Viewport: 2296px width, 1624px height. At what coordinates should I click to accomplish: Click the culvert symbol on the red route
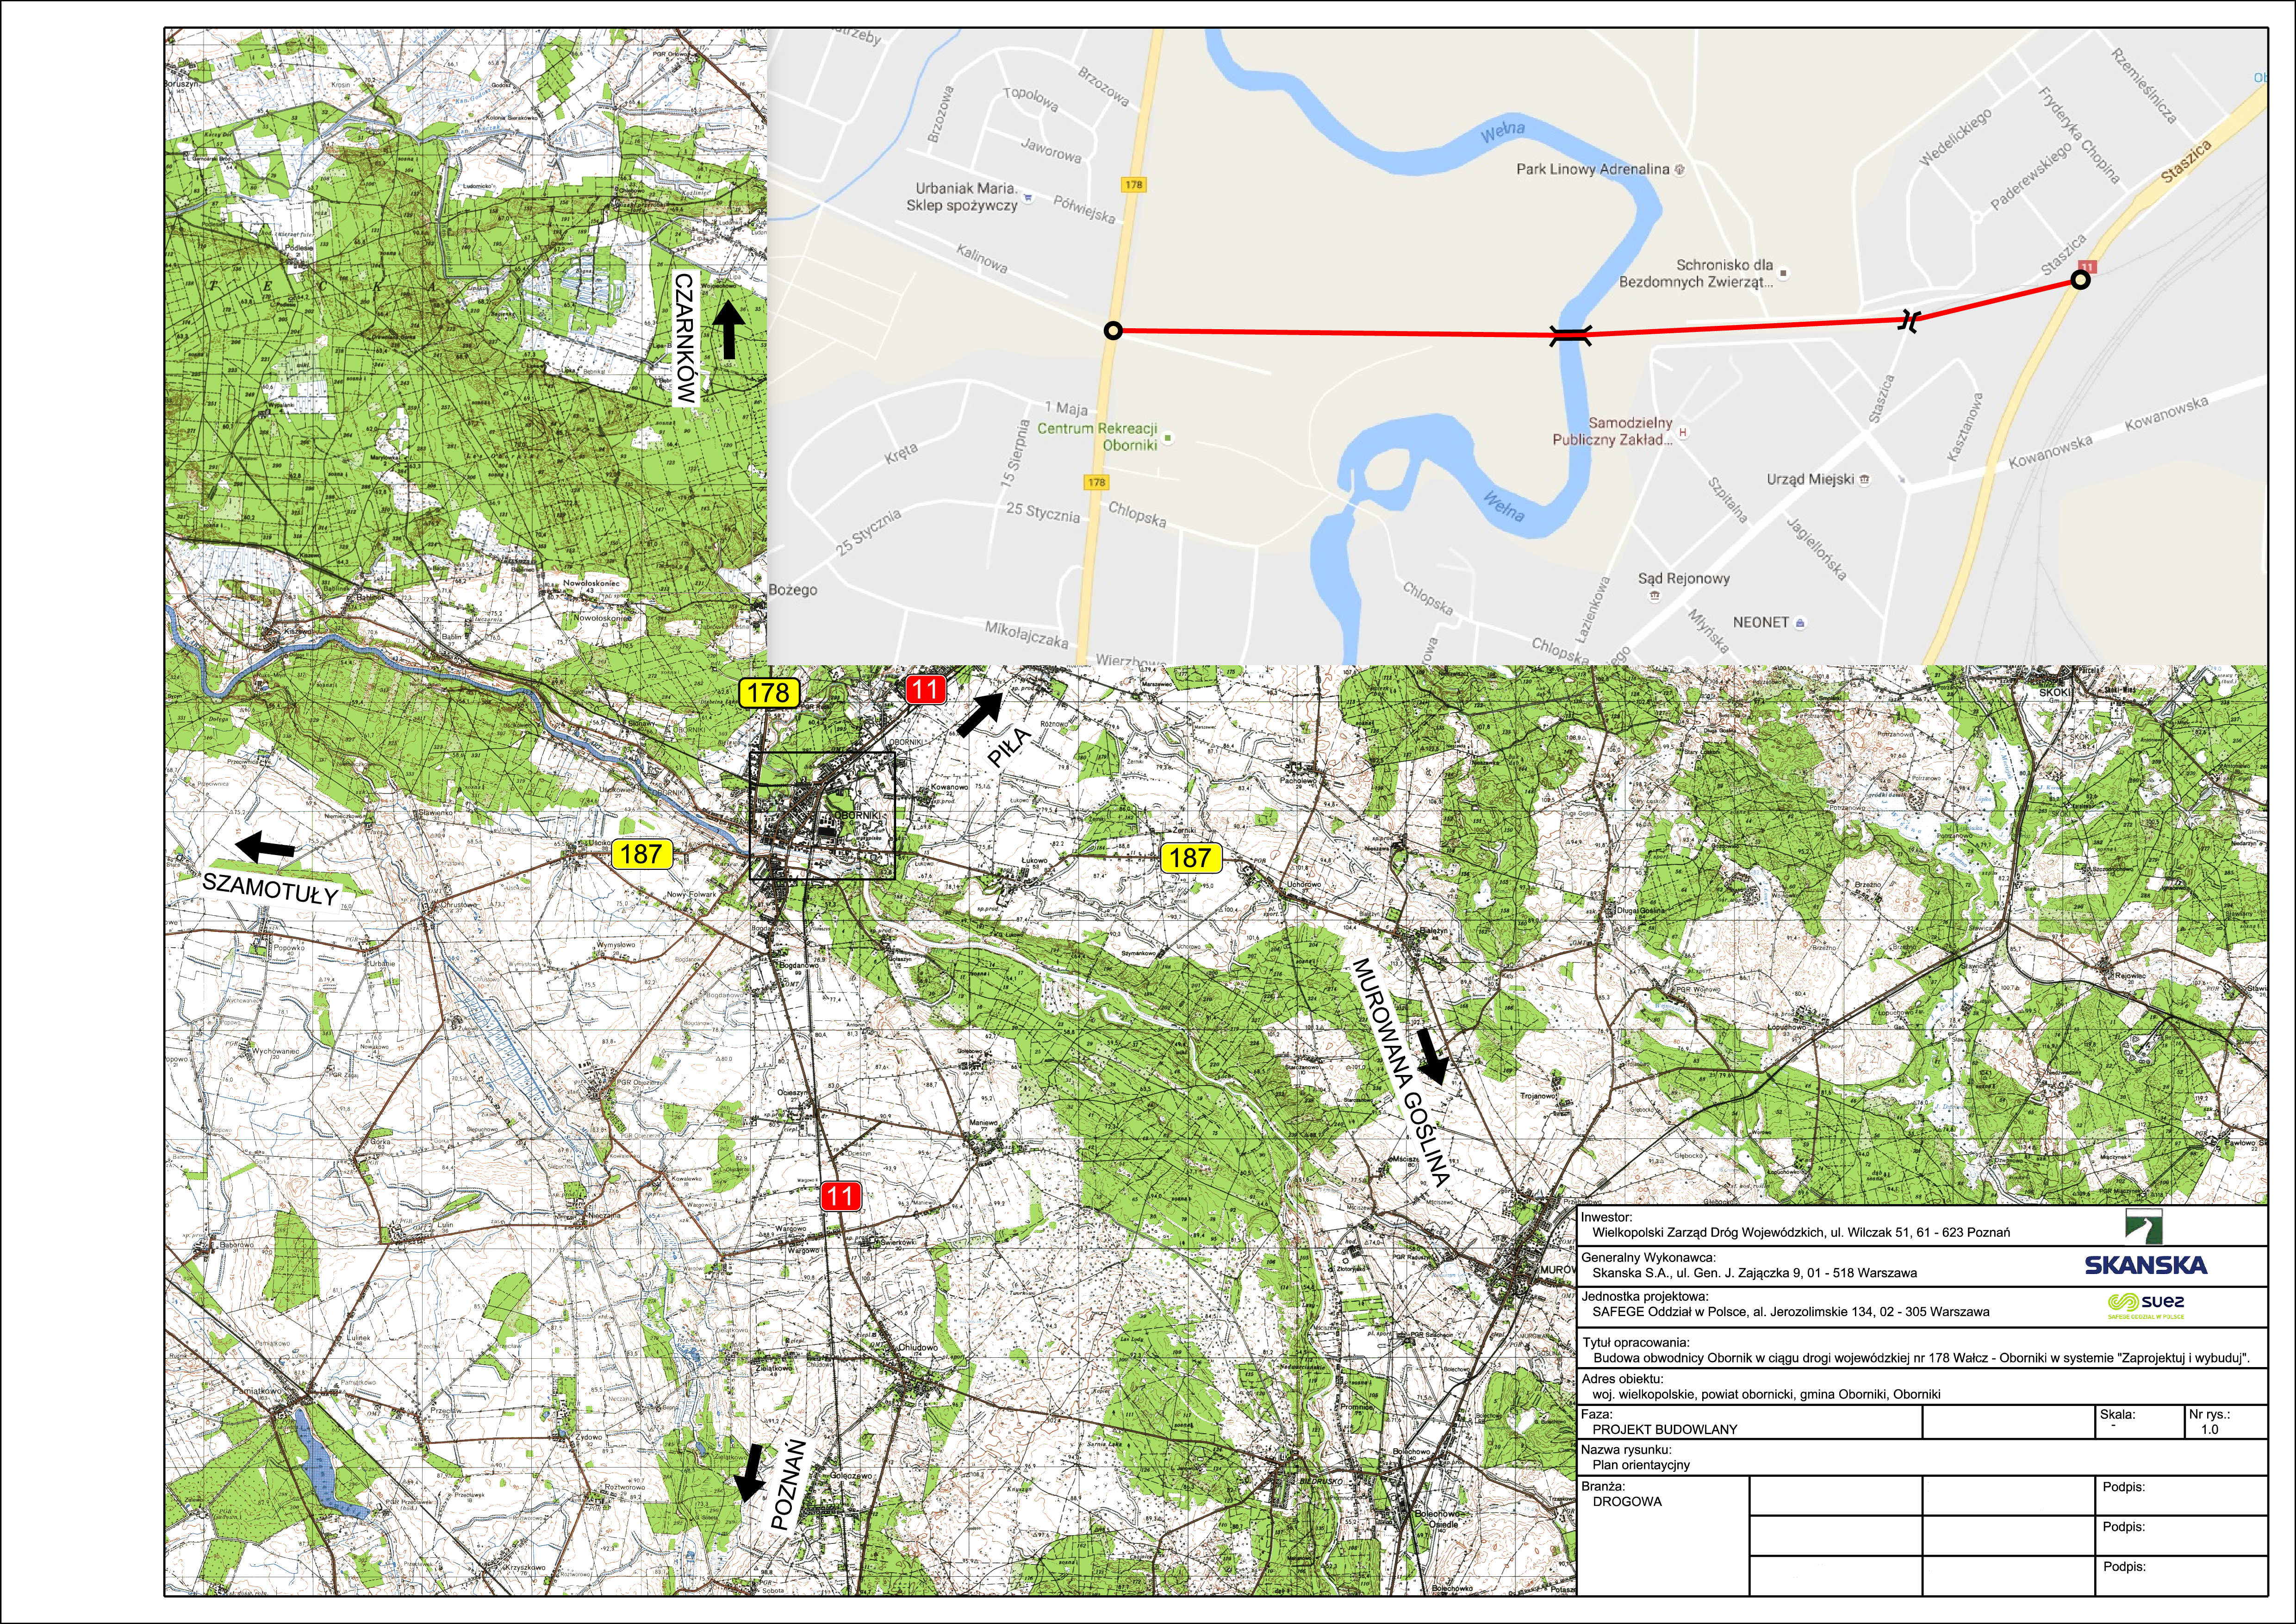[x=1909, y=321]
